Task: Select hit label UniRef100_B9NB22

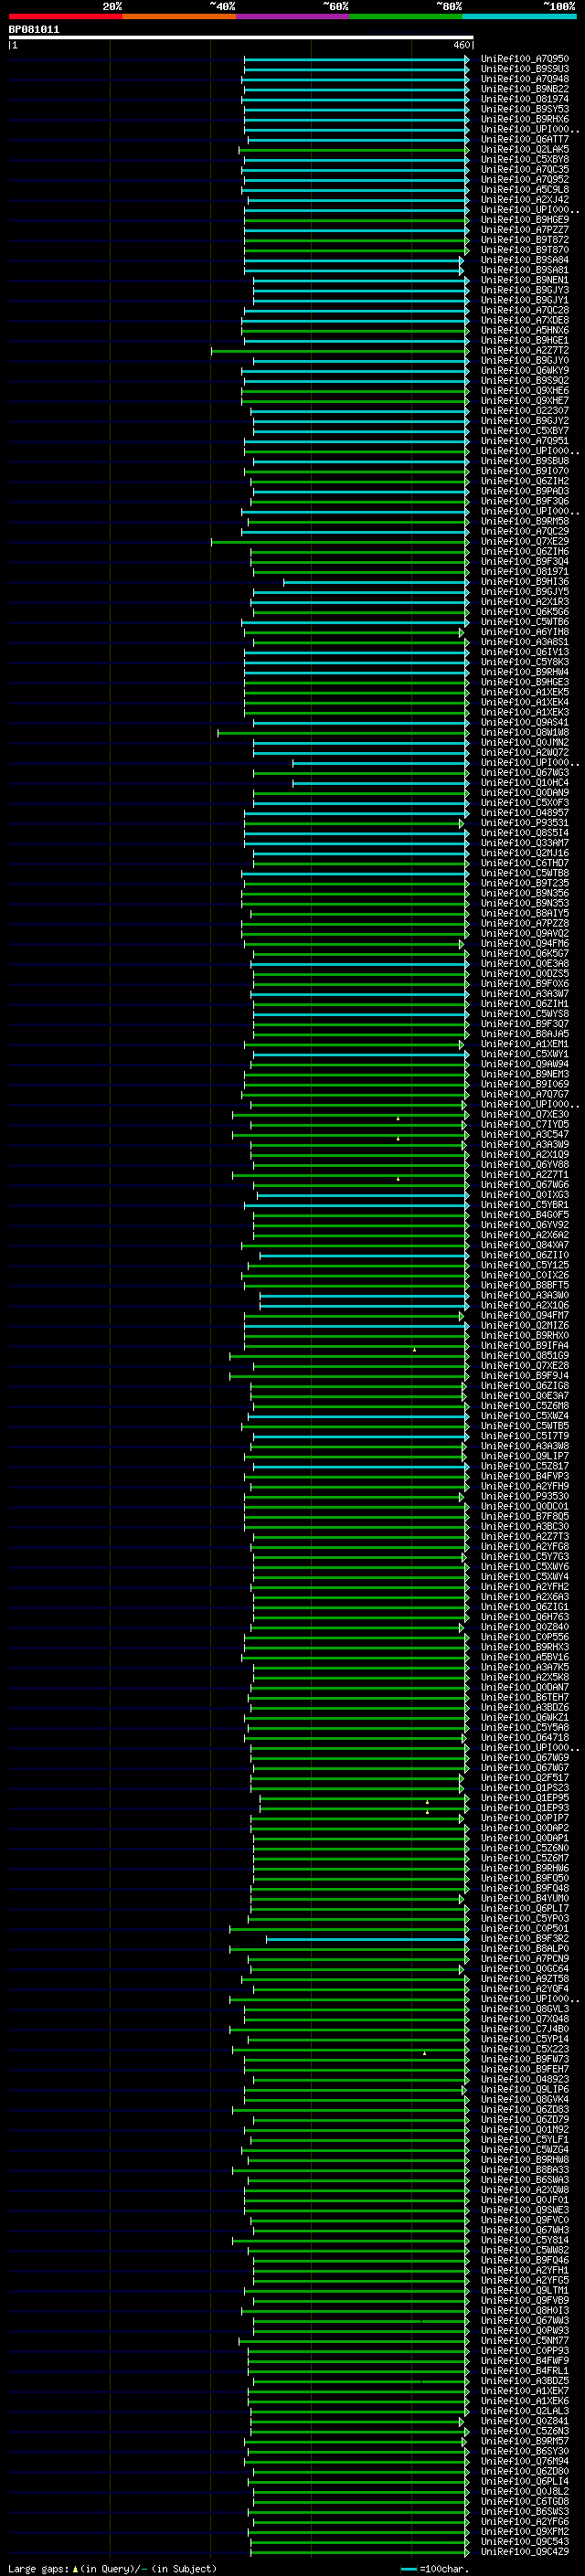Action: point(524,89)
